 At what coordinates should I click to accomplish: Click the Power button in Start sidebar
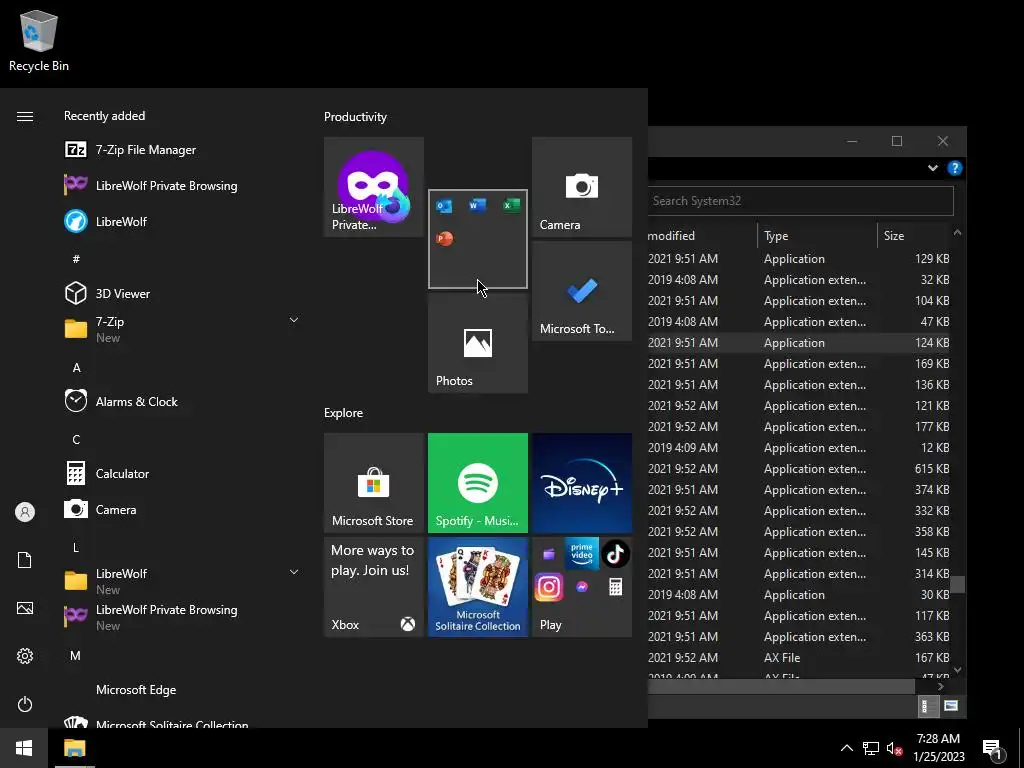click(25, 704)
